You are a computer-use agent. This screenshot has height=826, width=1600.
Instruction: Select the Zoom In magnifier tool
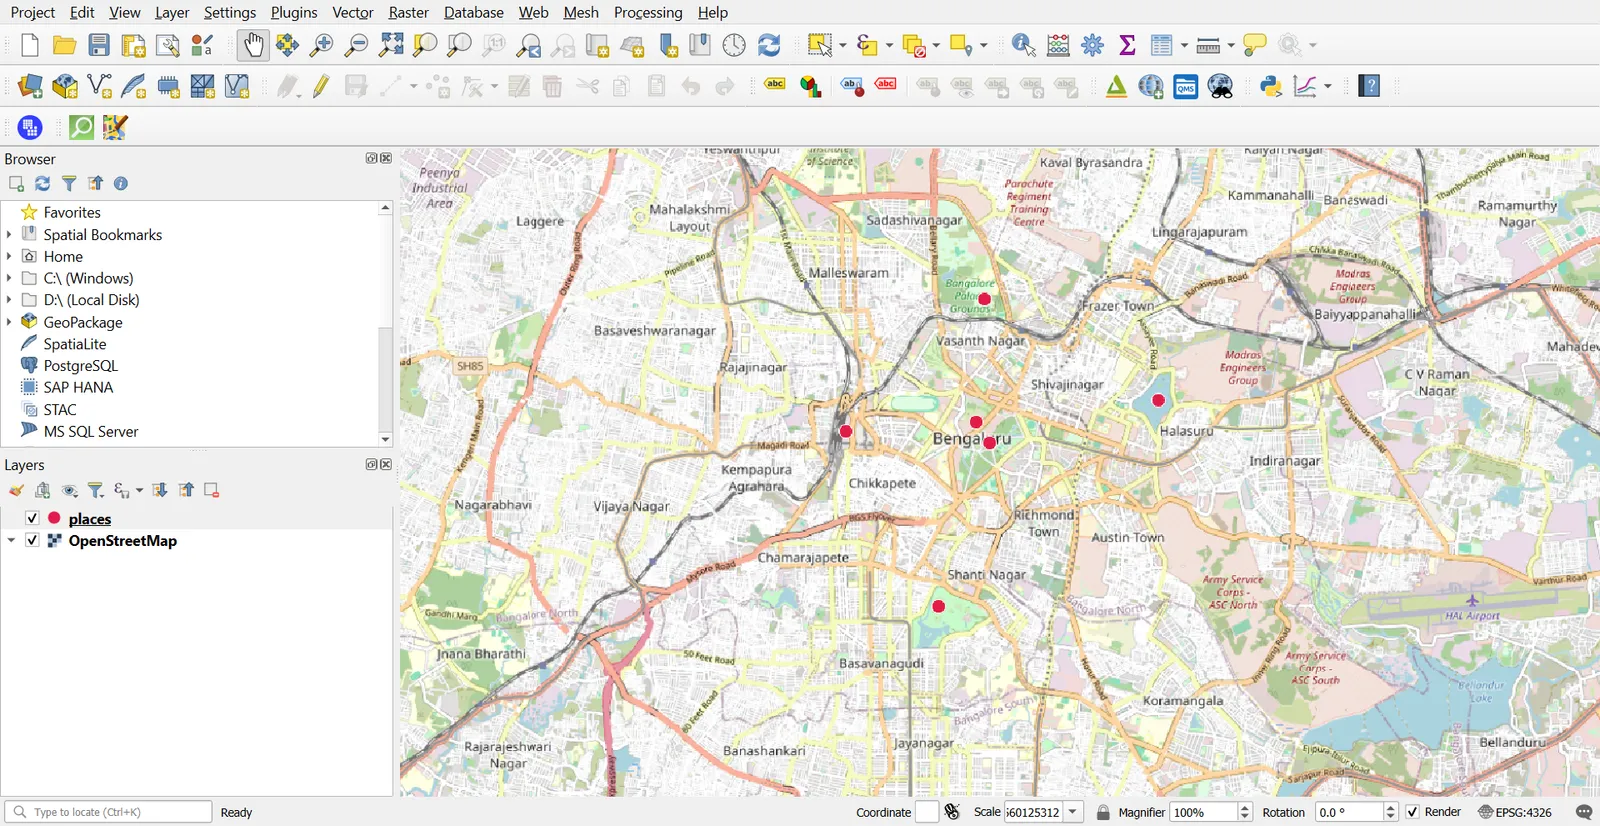click(x=322, y=45)
